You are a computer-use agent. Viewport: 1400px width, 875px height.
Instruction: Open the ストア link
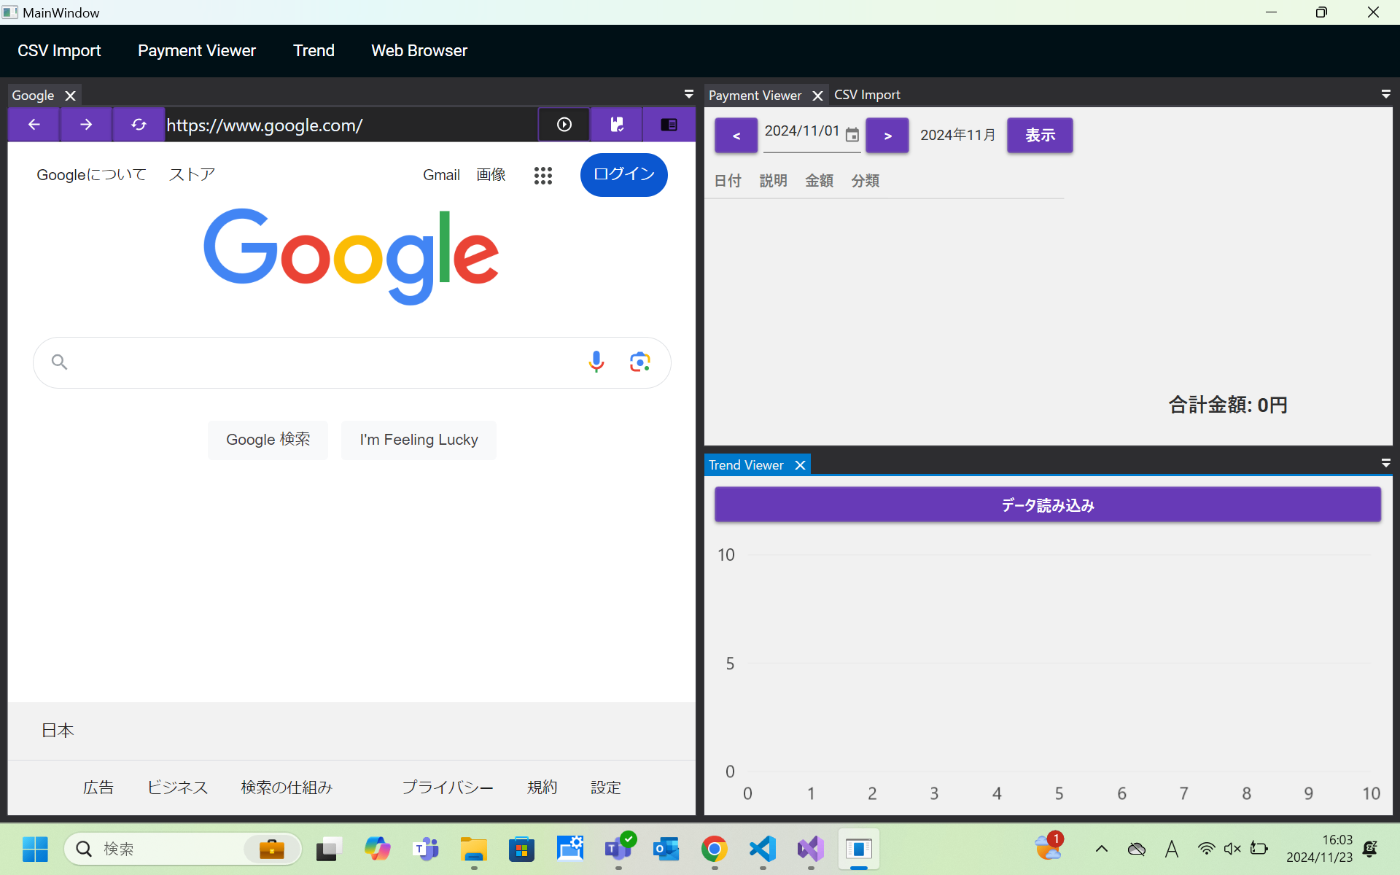192,175
